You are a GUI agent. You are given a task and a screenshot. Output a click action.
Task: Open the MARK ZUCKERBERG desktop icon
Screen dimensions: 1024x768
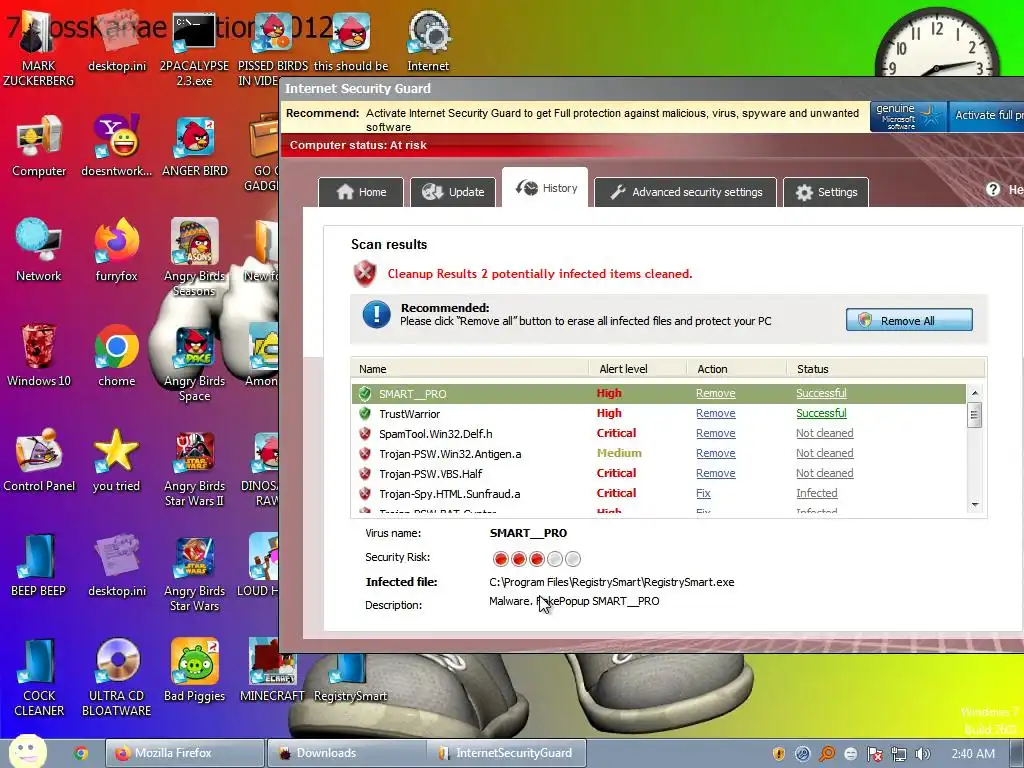(39, 47)
